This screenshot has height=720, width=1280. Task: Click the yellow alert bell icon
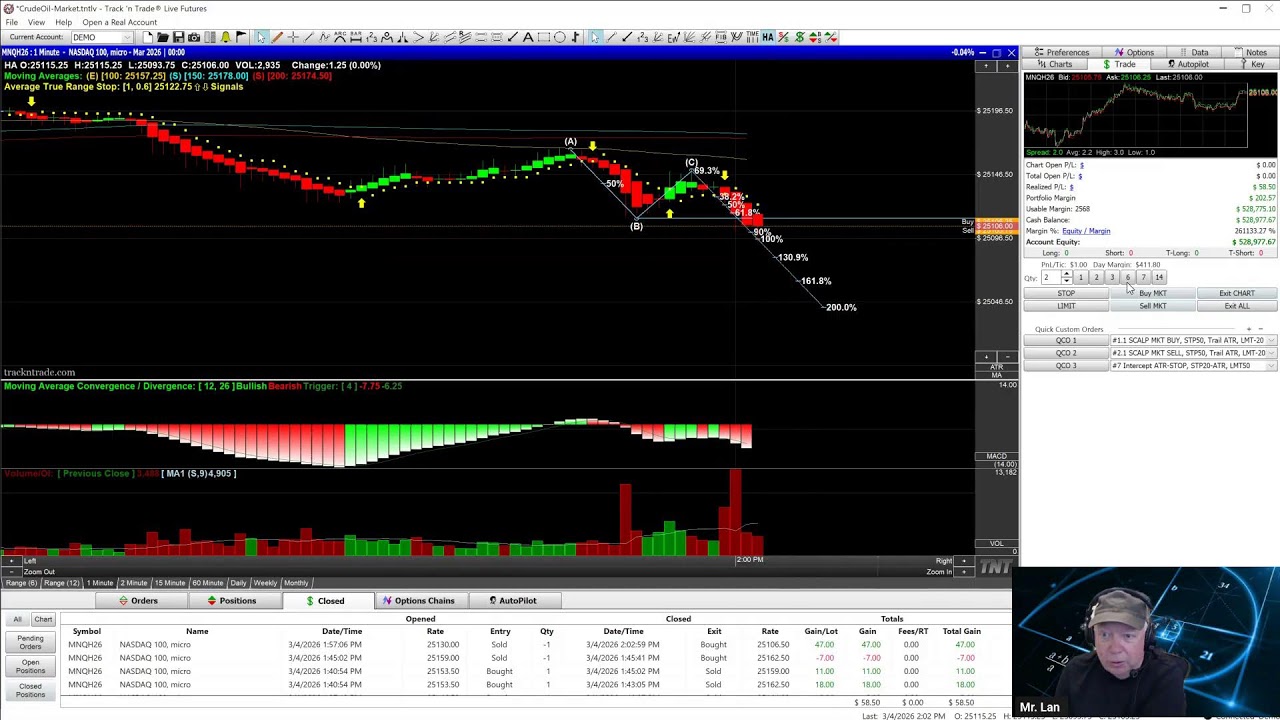pos(226,37)
